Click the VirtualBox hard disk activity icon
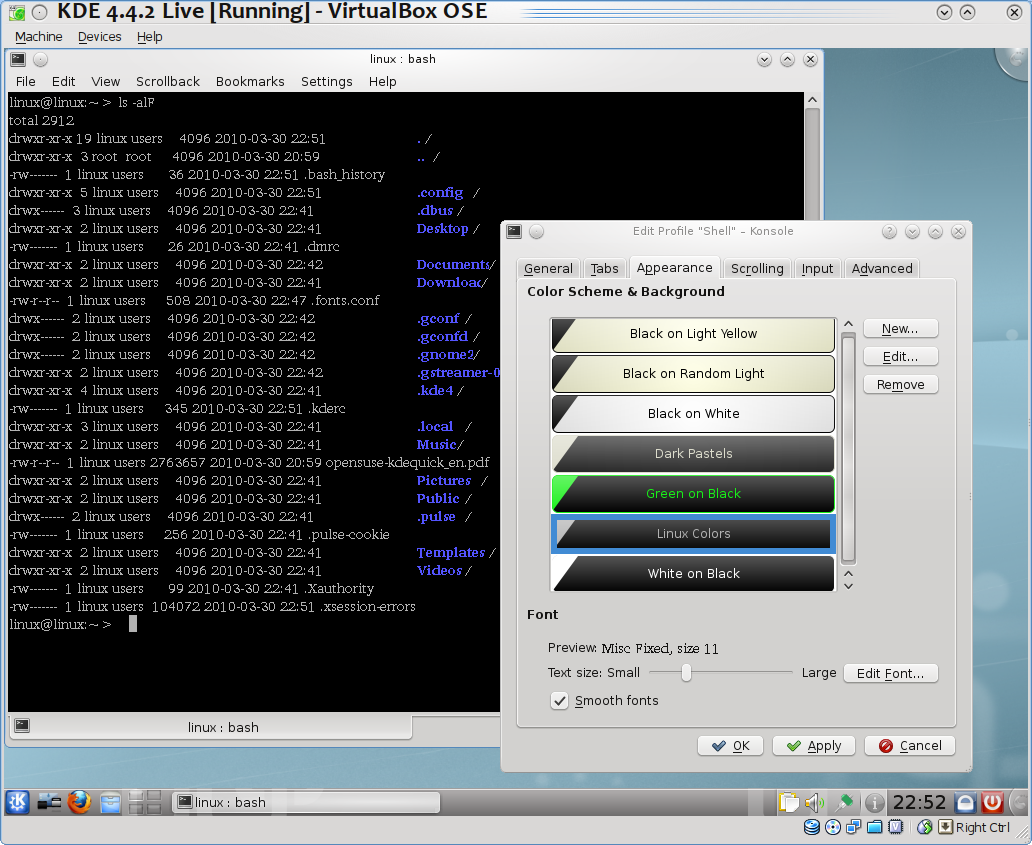The width and height of the screenshot is (1032, 845). tap(812, 827)
